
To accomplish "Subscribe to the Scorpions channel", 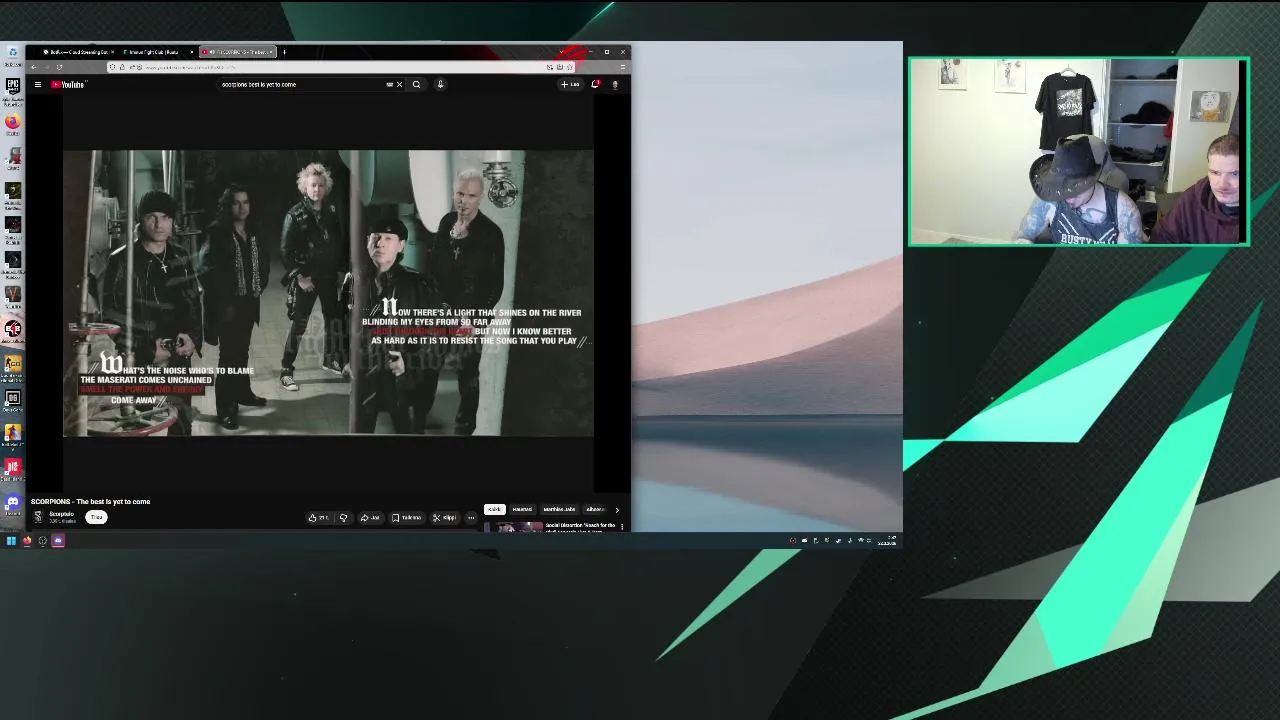I will point(96,517).
